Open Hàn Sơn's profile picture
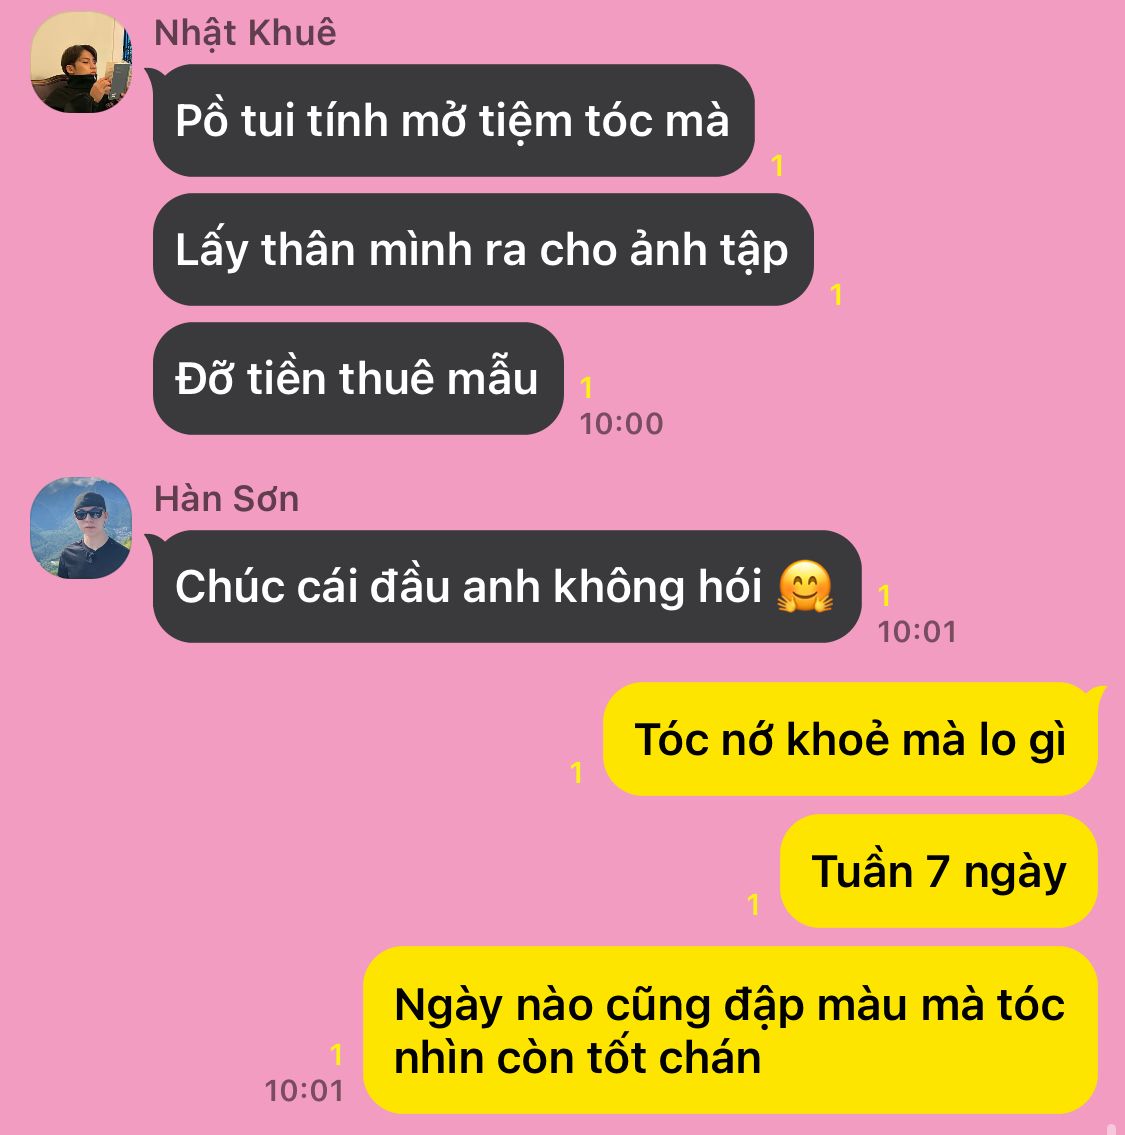The height and width of the screenshot is (1135, 1125). pos(81,528)
